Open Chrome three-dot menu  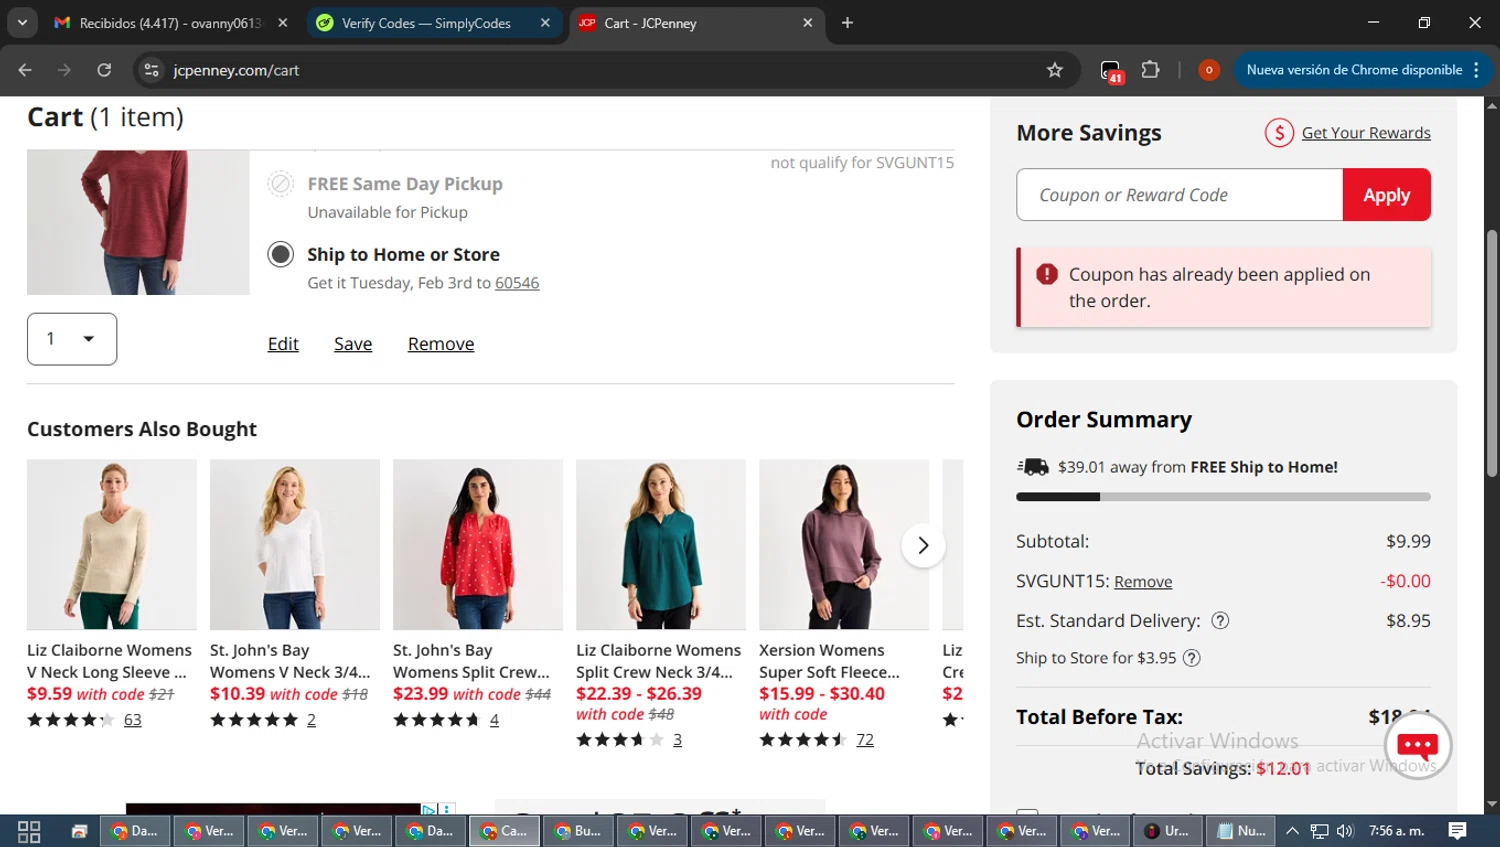[1476, 70]
